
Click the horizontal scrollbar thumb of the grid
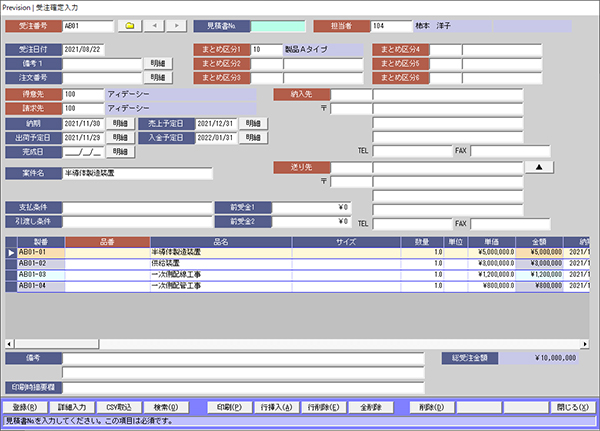57,344
